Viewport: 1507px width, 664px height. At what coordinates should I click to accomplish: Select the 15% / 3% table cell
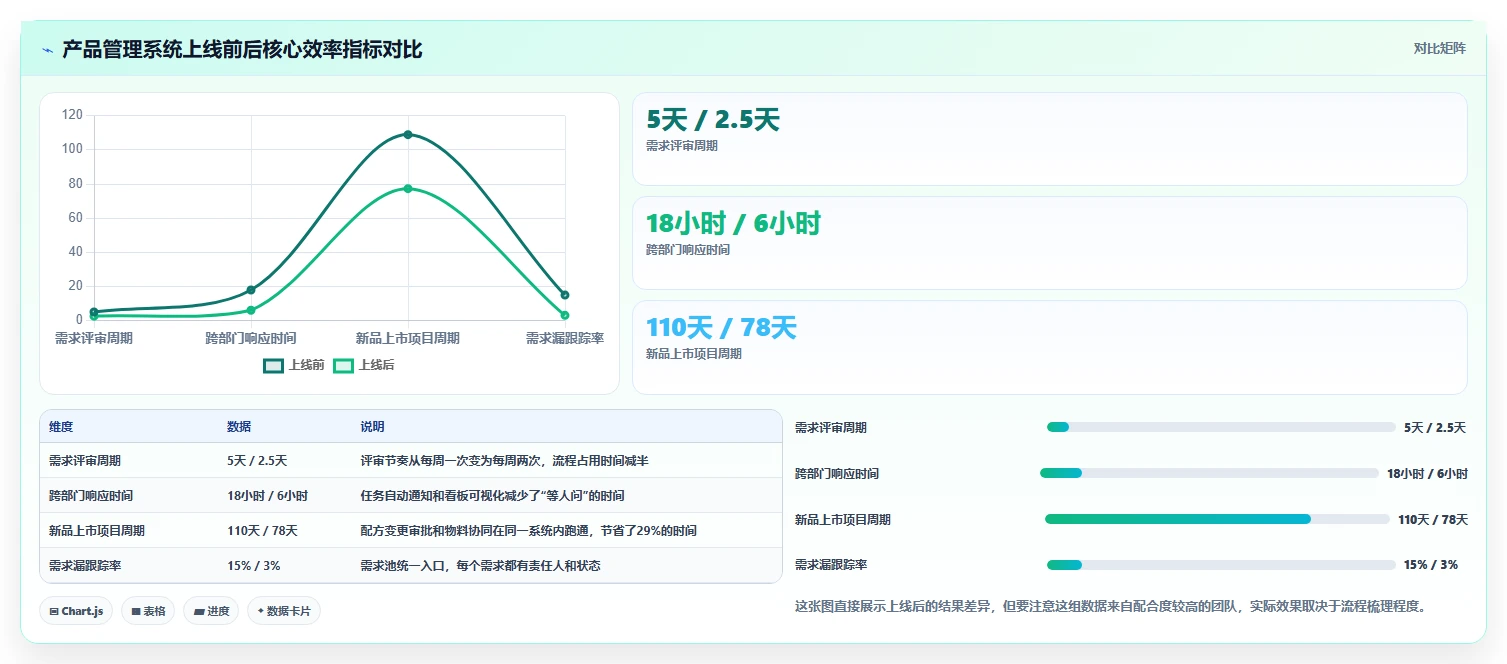click(254, 566)
